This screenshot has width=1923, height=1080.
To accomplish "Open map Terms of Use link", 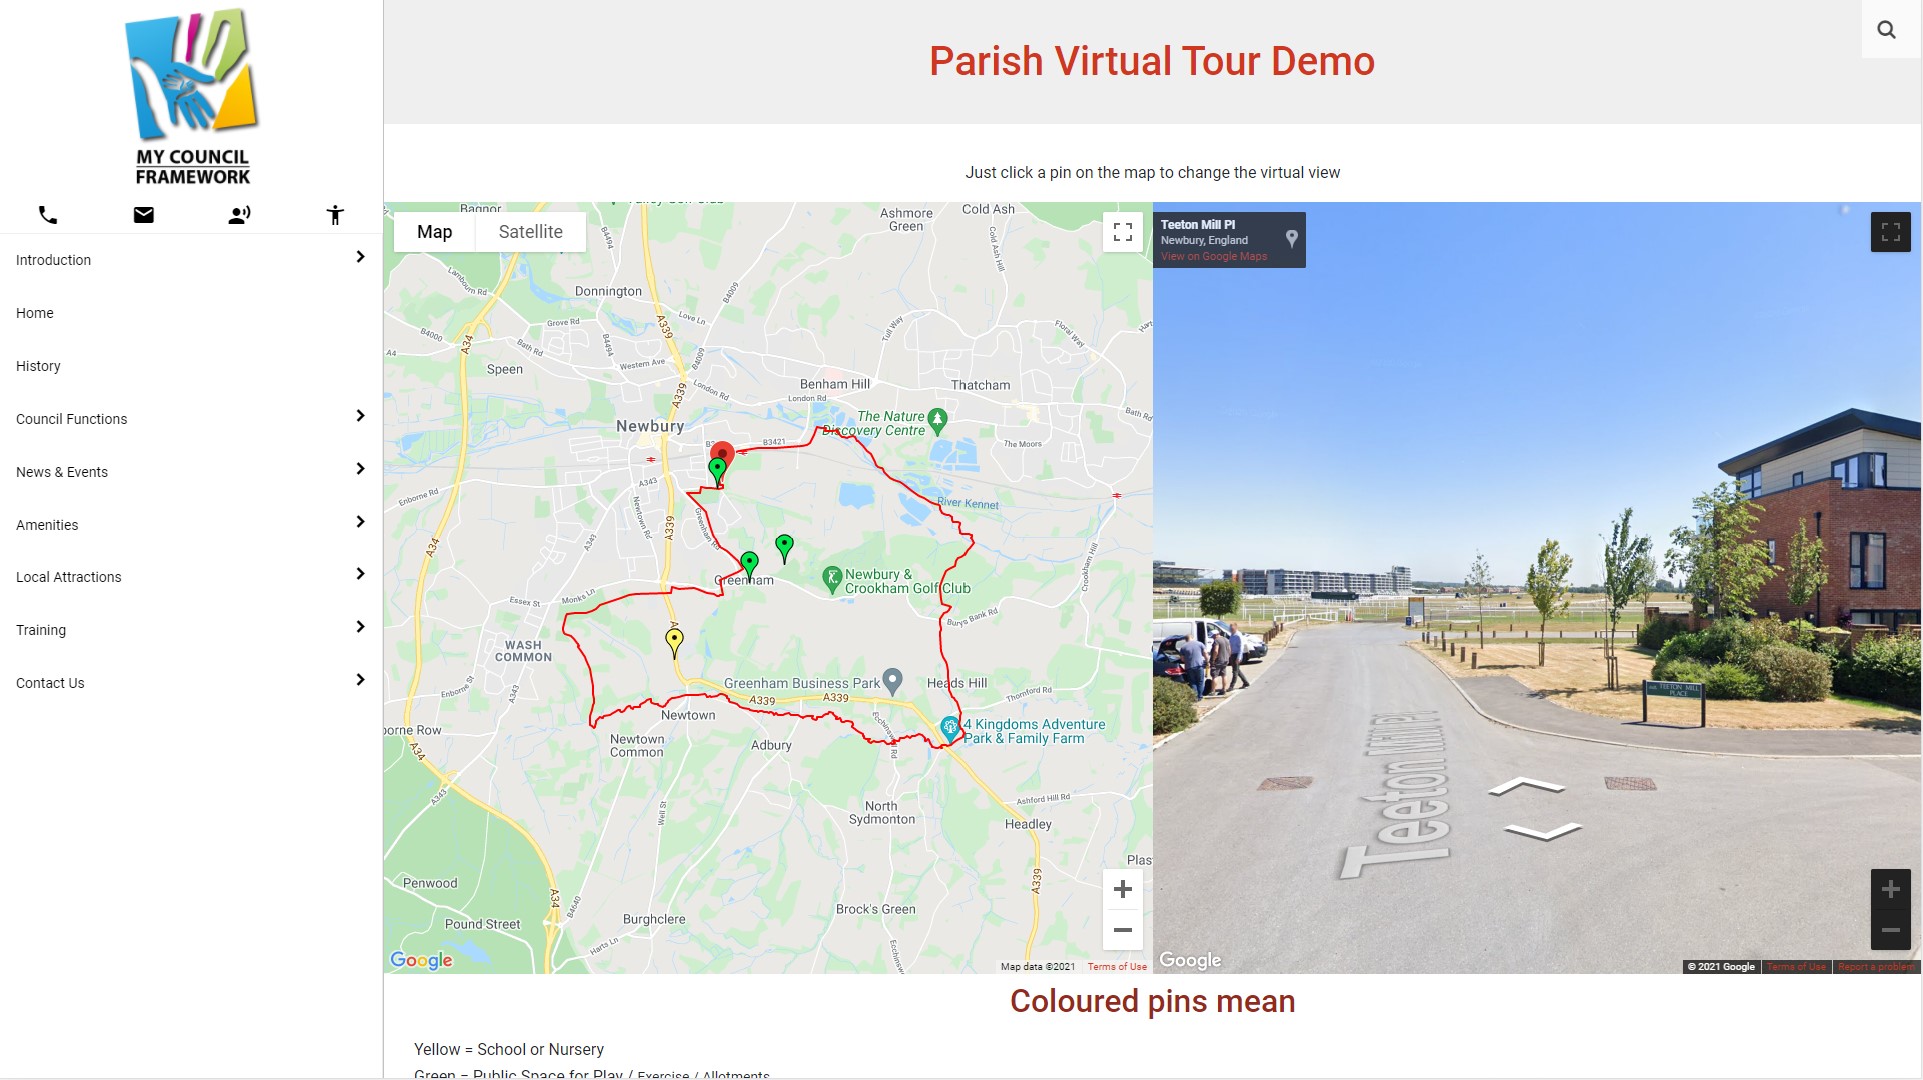I will point(1117,967).
